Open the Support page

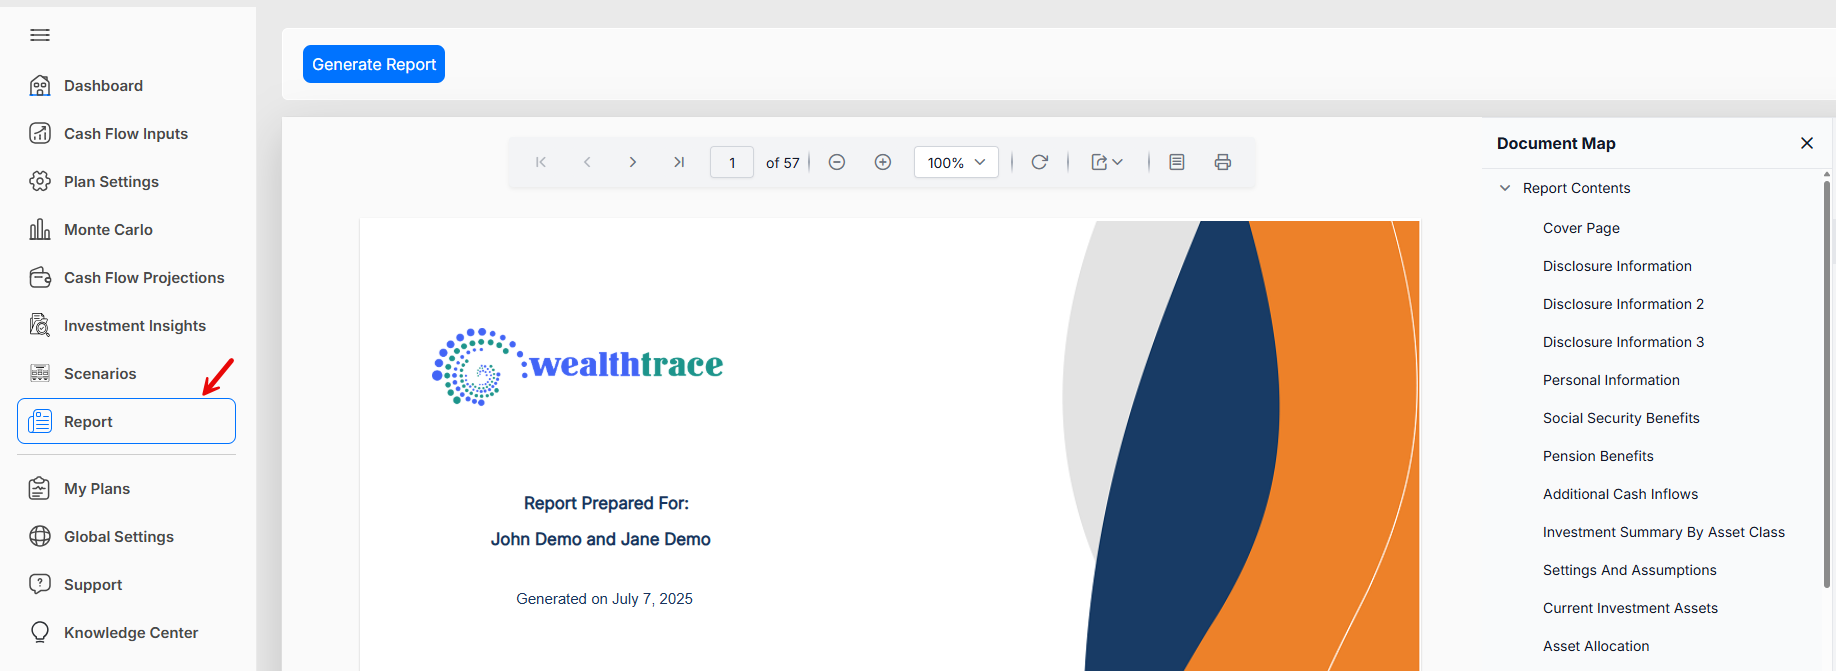click(93, 585)
